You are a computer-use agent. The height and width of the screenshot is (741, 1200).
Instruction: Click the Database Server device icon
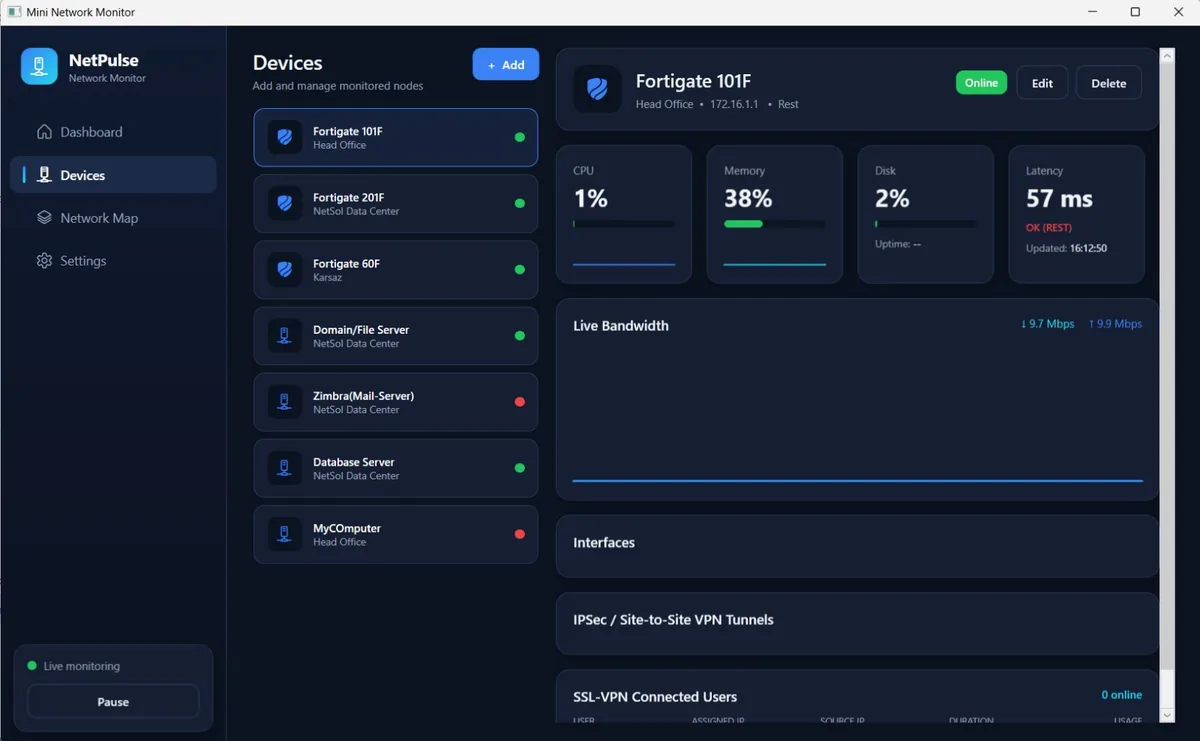pyautogui.click(x=285, y=468)
